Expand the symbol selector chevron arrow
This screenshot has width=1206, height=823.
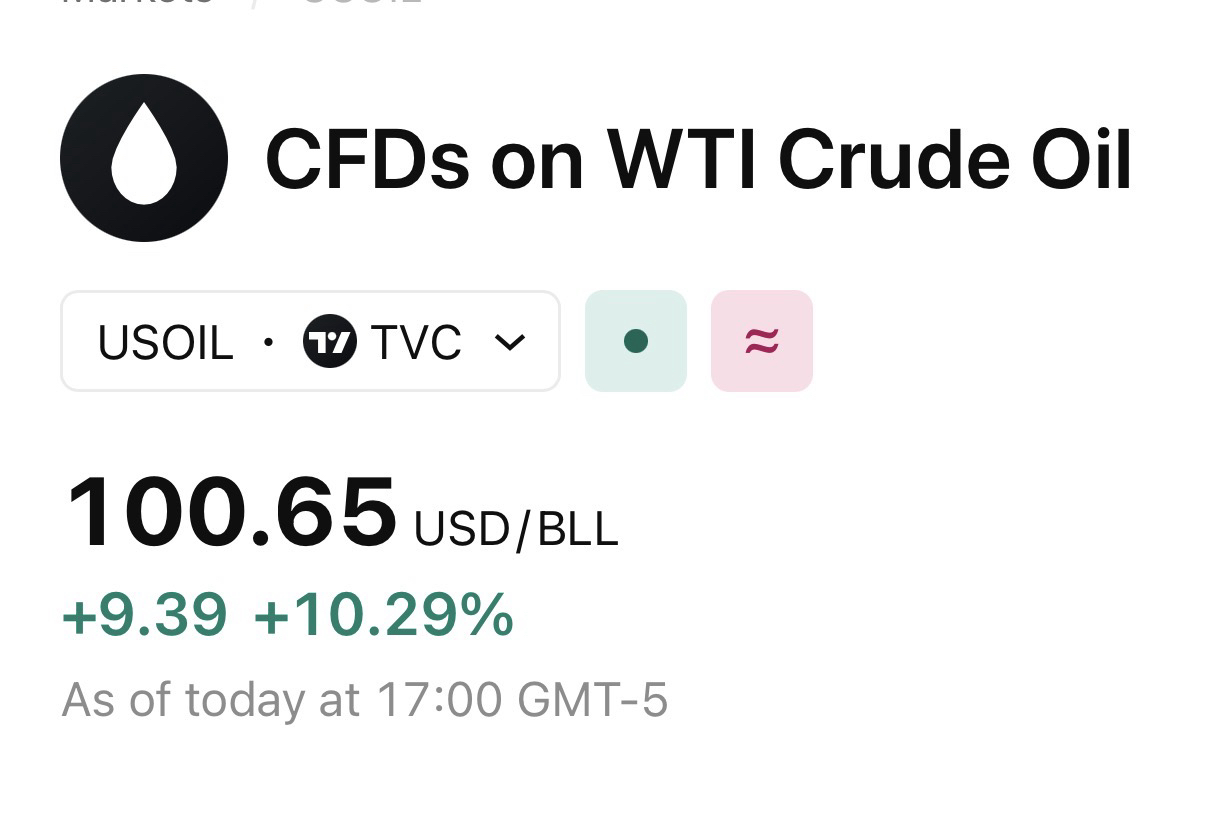point(510,342)
